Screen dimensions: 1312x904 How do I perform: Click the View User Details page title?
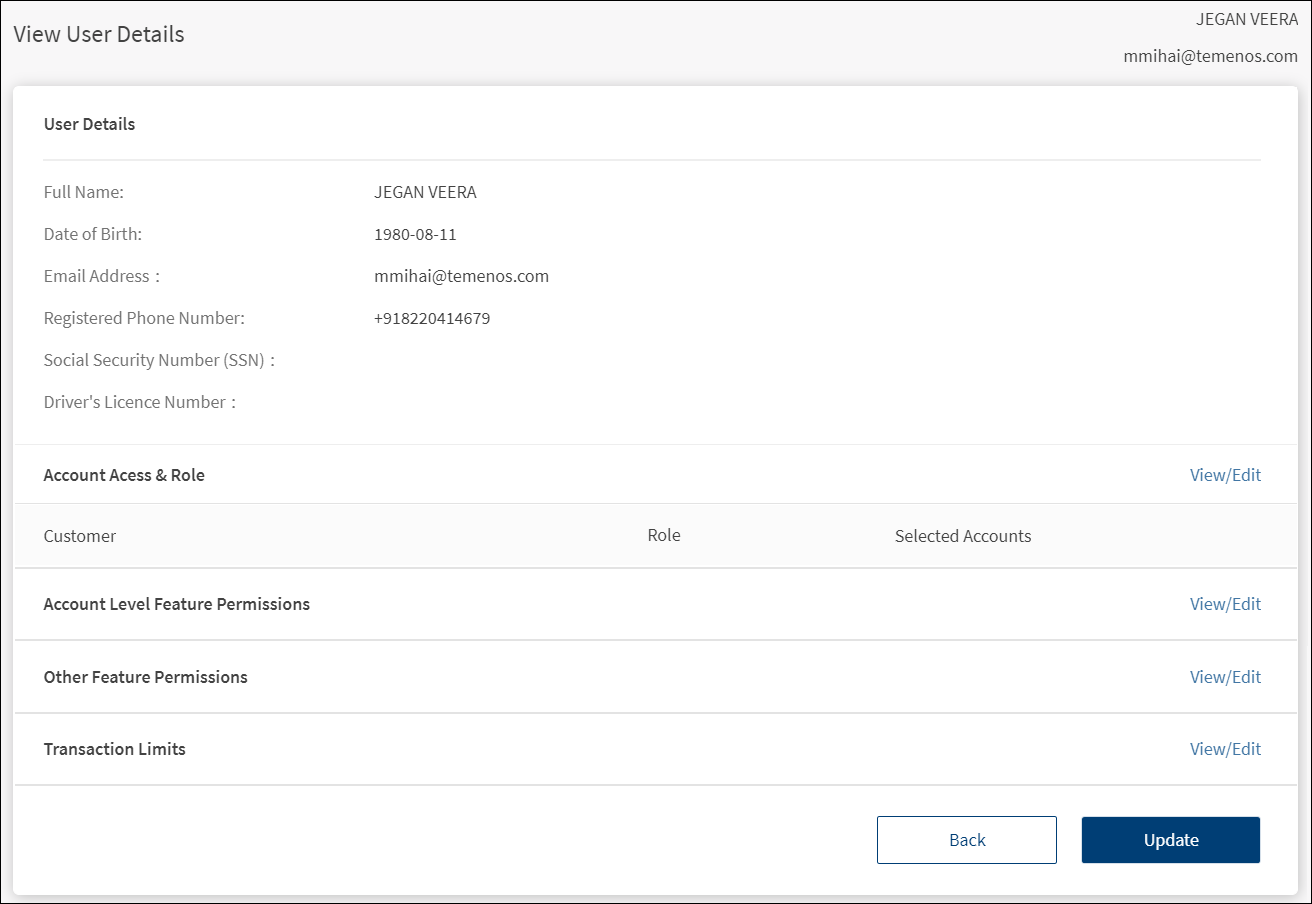tap(98, 34)
